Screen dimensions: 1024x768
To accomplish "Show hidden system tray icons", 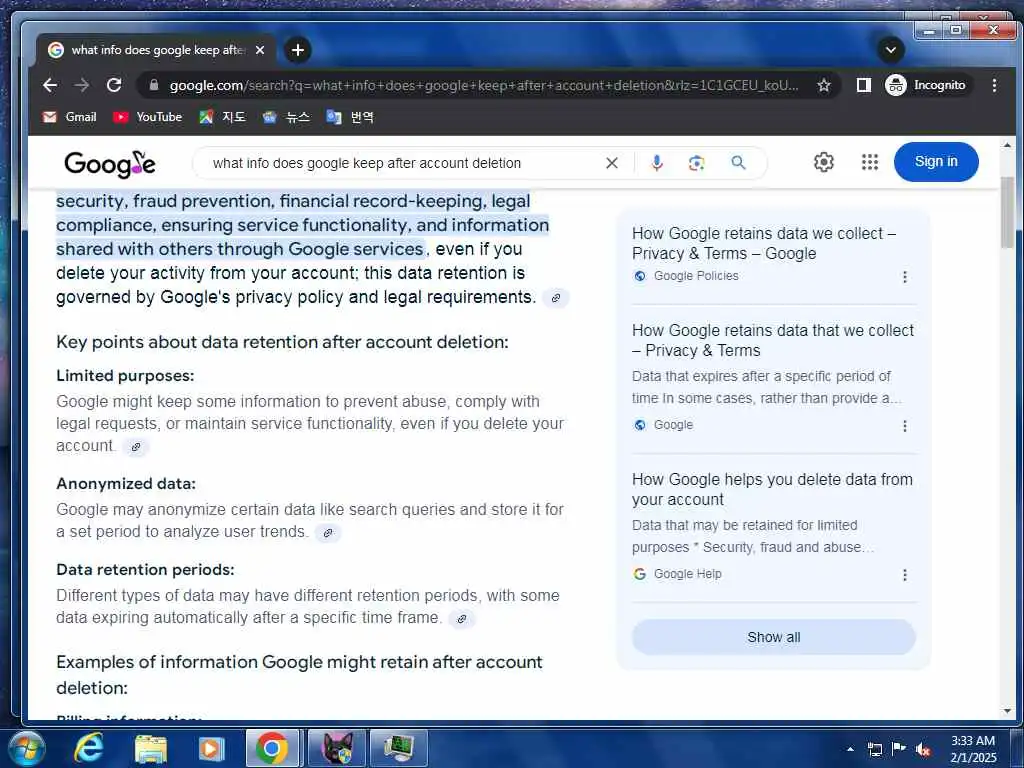I will click(x=850, y=749).
